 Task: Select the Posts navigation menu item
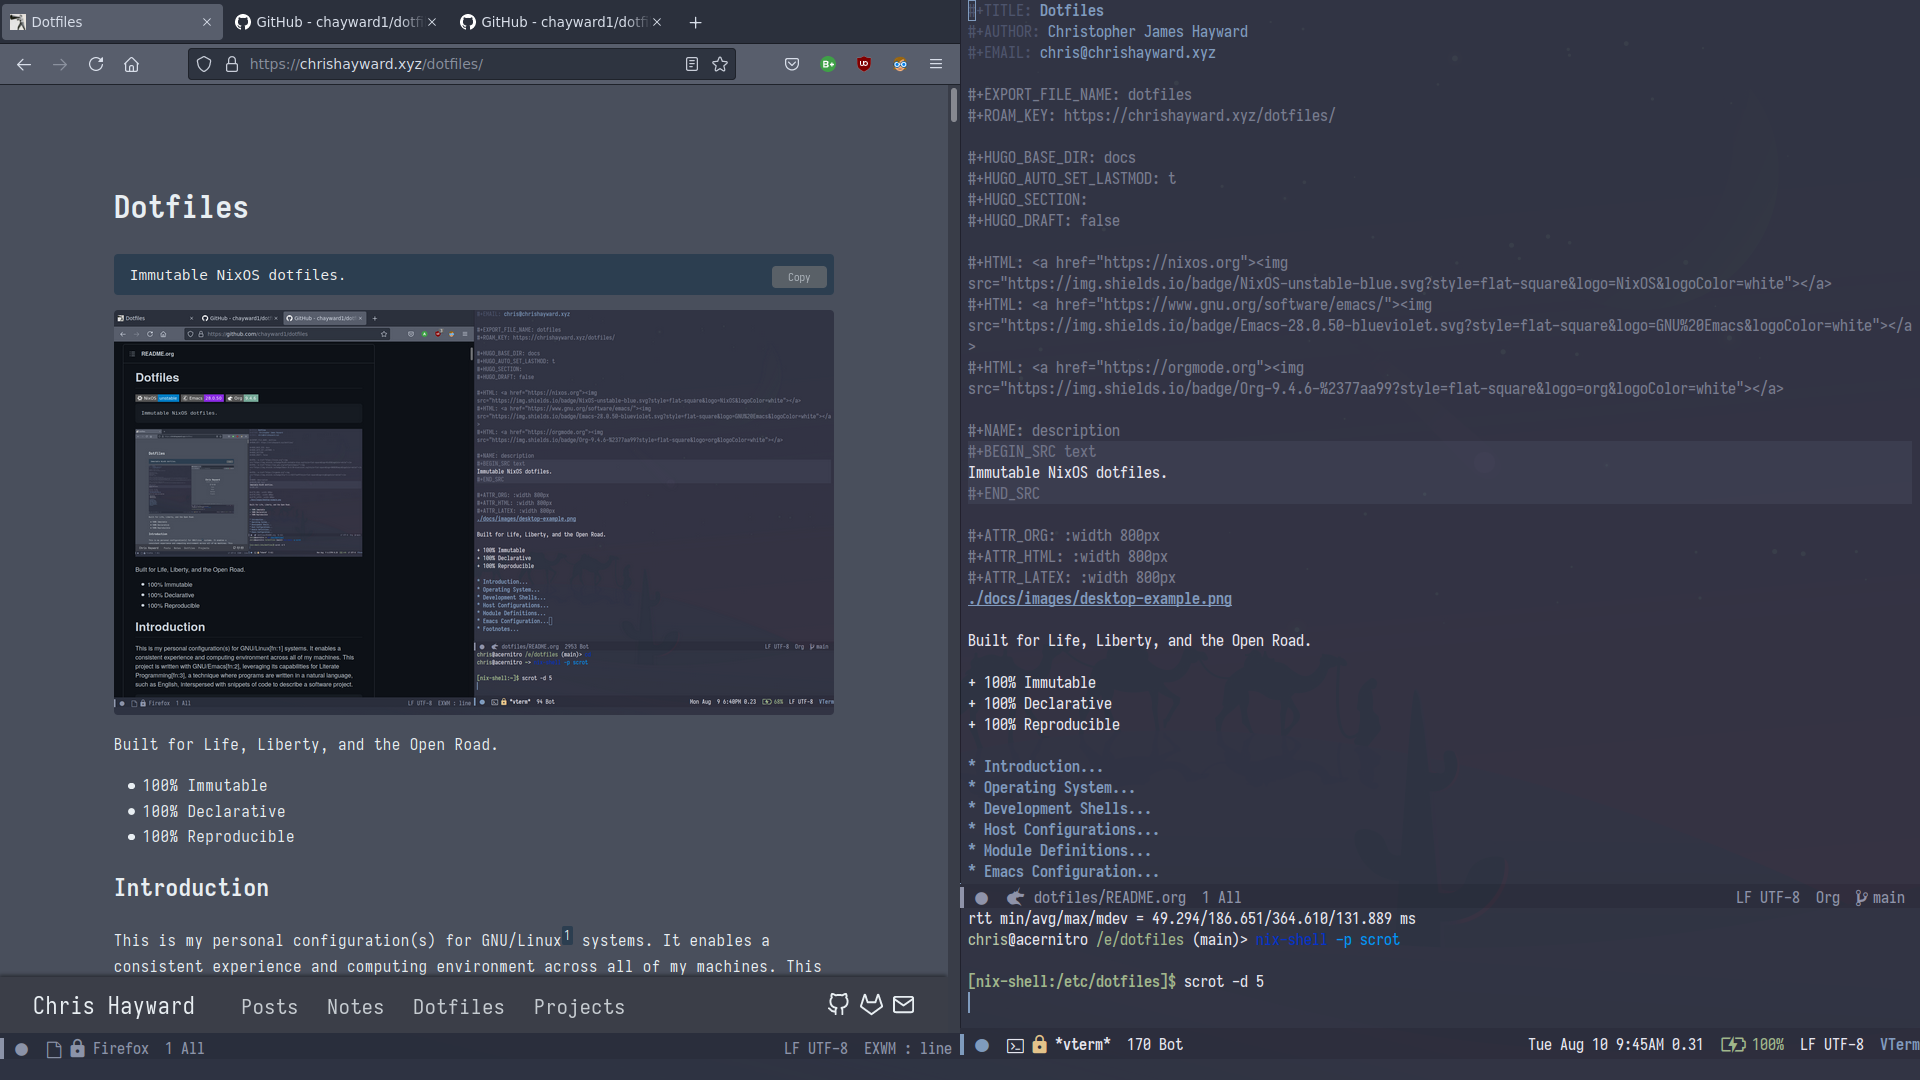(x=269, y=1005)
